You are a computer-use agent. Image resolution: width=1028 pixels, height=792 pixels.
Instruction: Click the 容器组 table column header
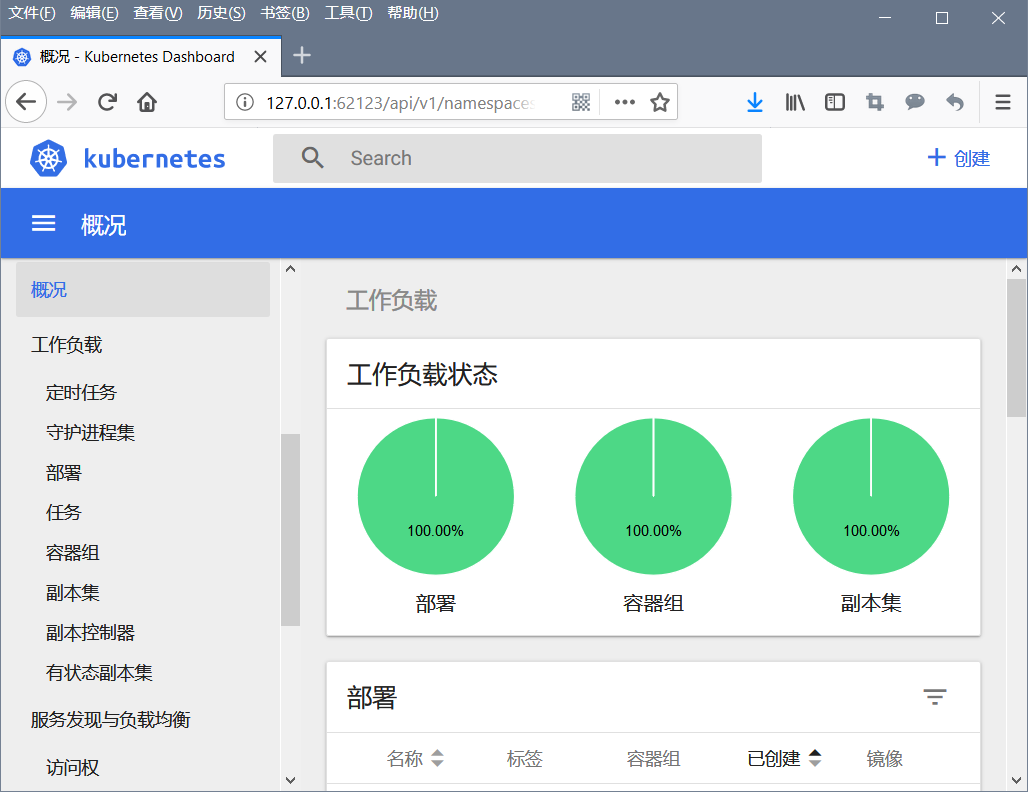653,759
